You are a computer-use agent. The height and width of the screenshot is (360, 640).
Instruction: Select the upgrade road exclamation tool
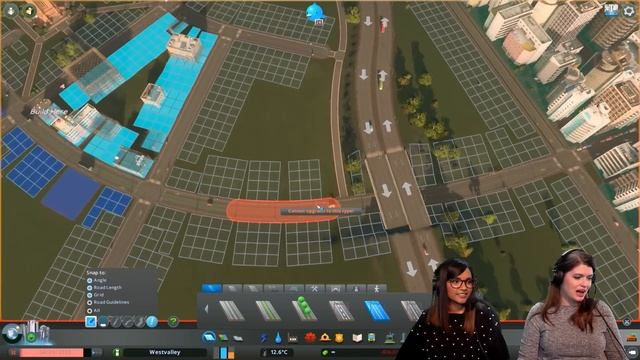tap(152, 322)
